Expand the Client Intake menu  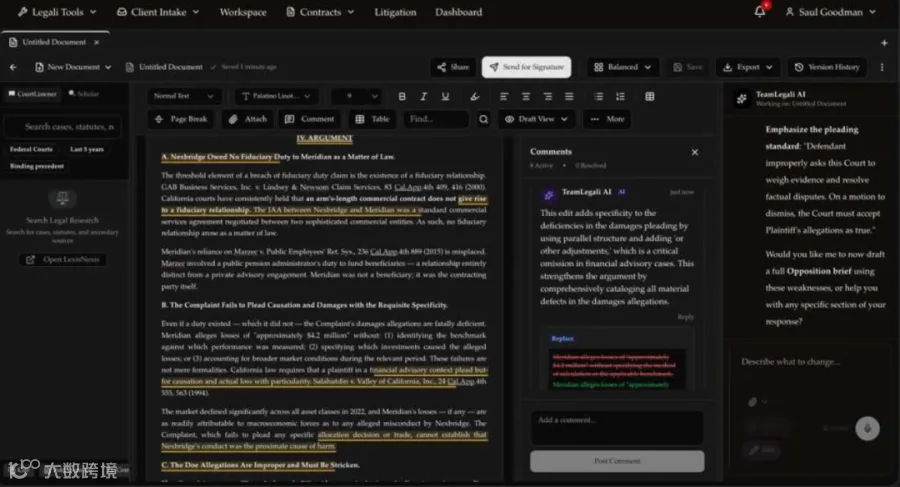tap(158, 11)
